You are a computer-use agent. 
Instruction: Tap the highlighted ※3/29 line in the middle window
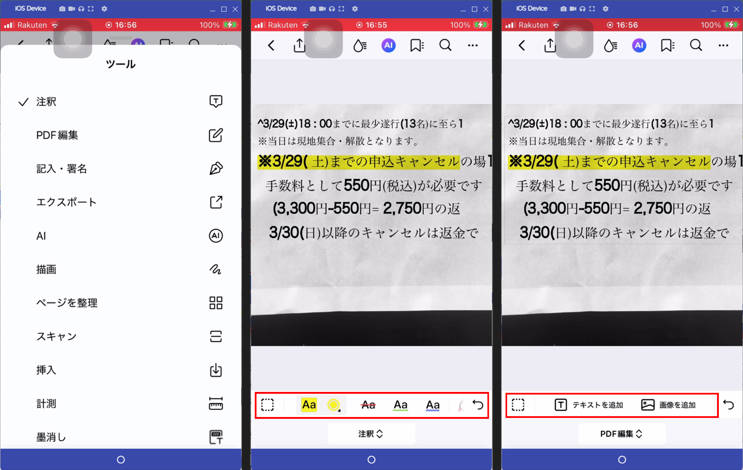click(x=359, y=162)
